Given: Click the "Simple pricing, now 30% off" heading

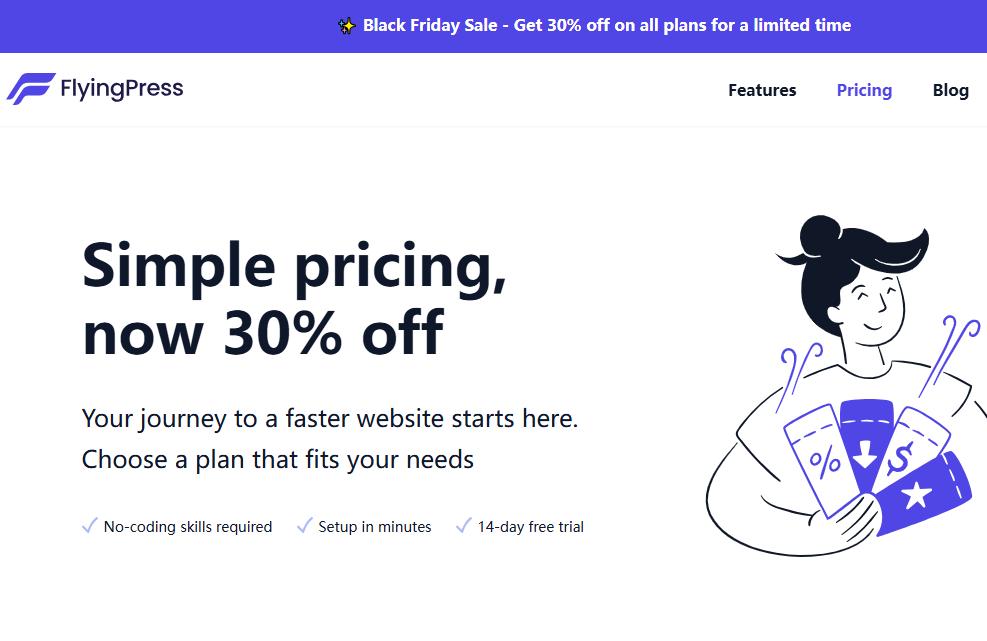Looking at the screenshot, I should (294, 299).
